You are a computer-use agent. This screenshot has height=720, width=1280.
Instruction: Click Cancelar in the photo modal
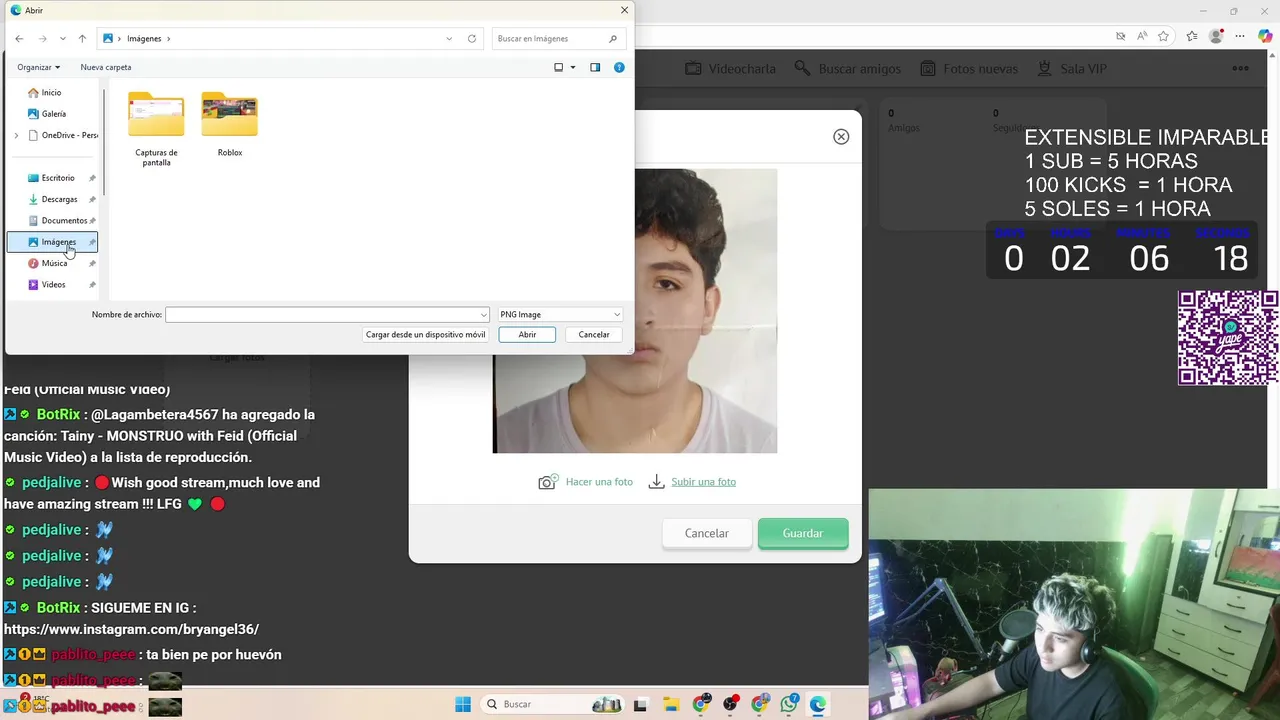(707, 533)
